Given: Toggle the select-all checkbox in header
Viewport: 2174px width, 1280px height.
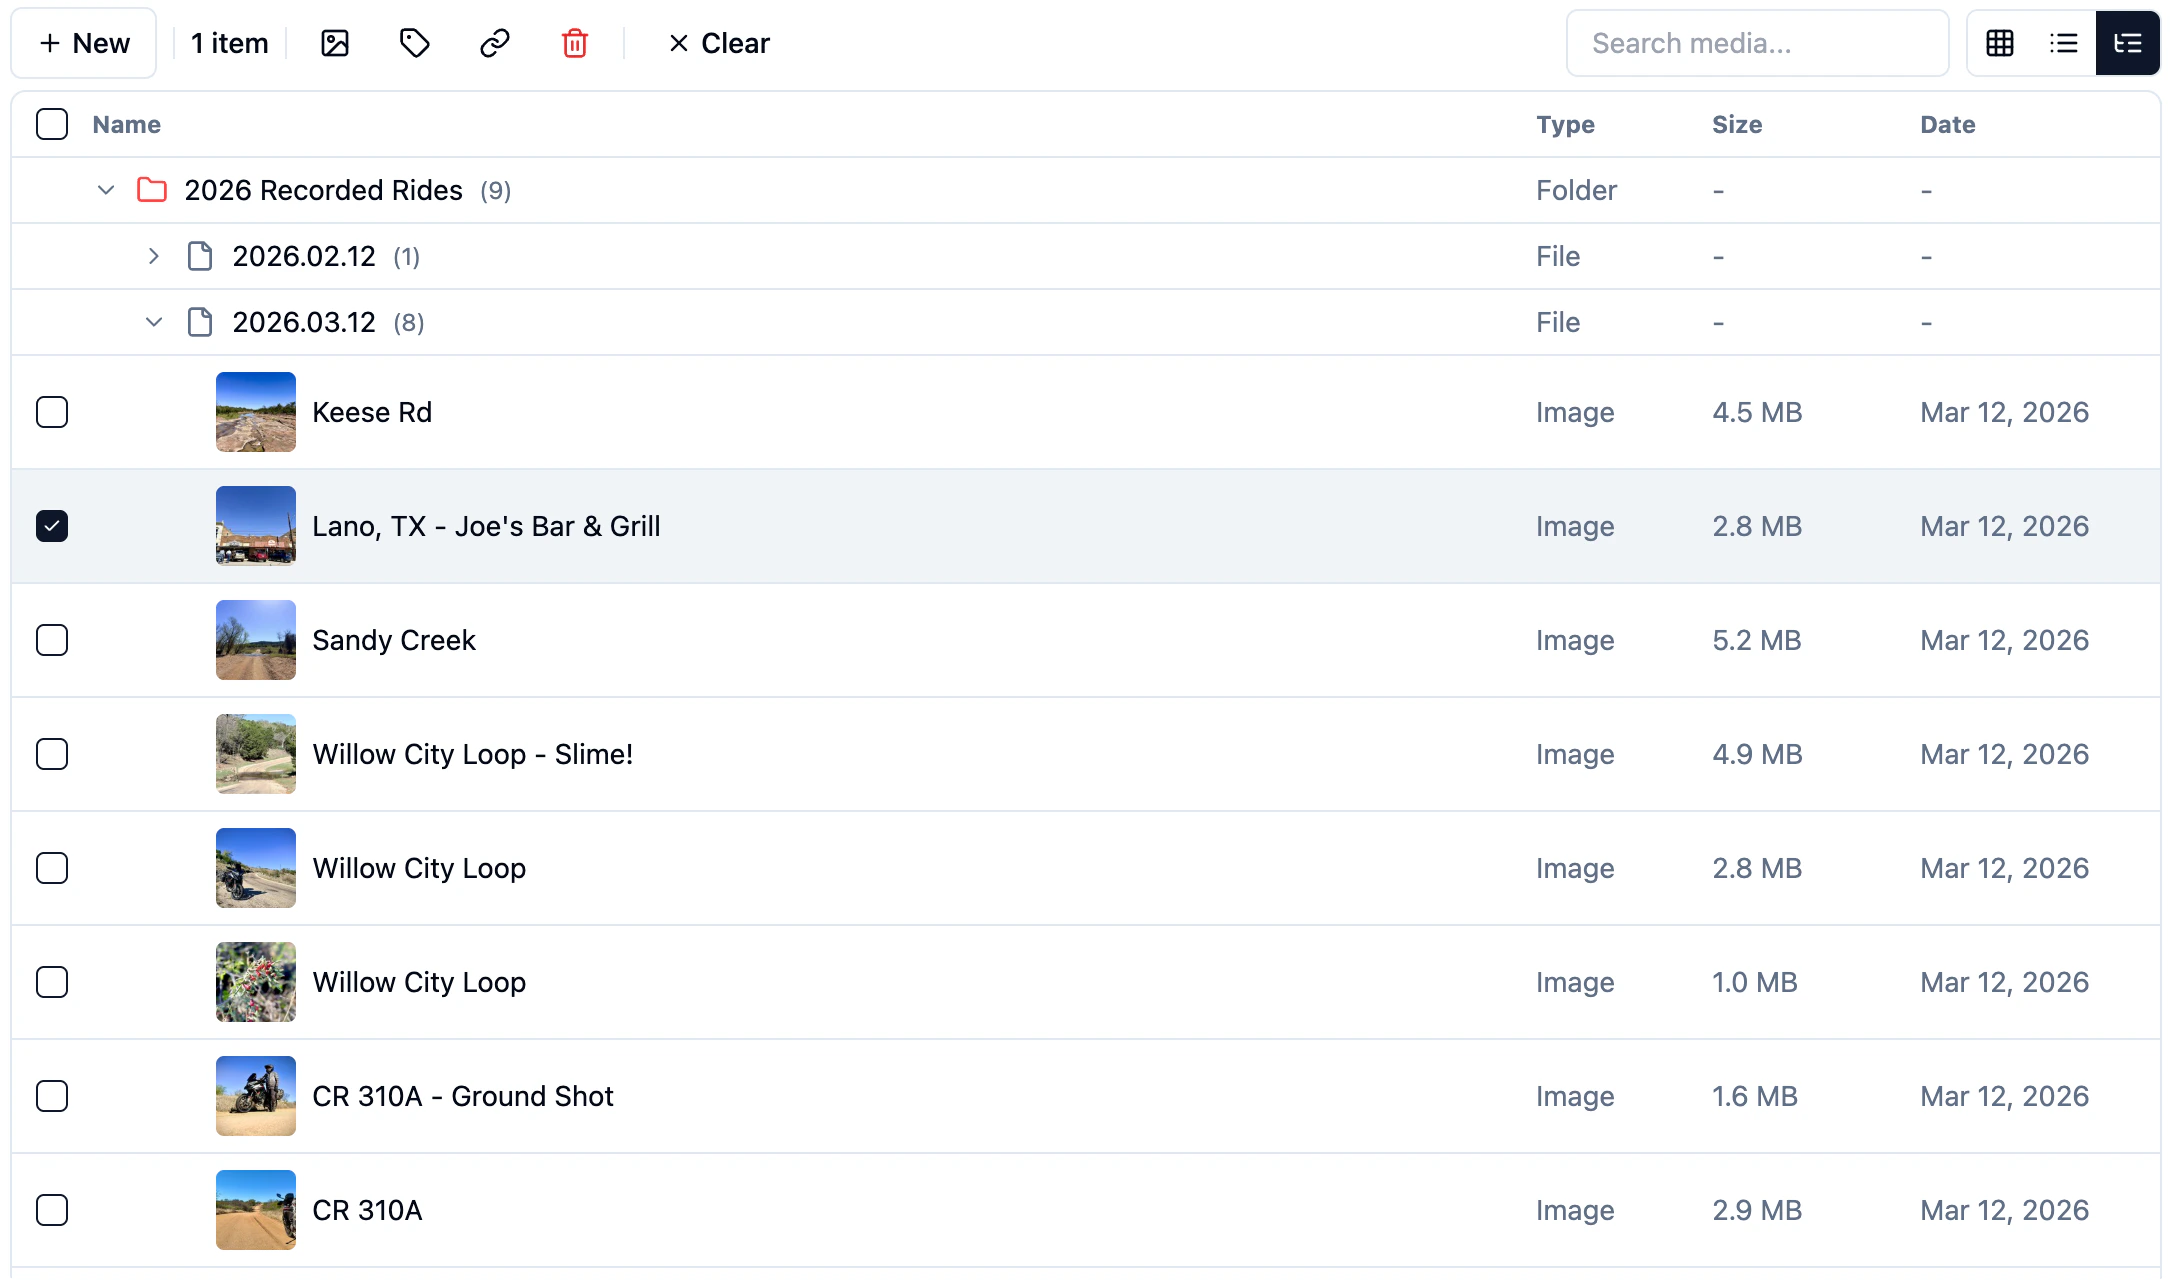Looking at the screenshot, I should [x=52, y=124].
